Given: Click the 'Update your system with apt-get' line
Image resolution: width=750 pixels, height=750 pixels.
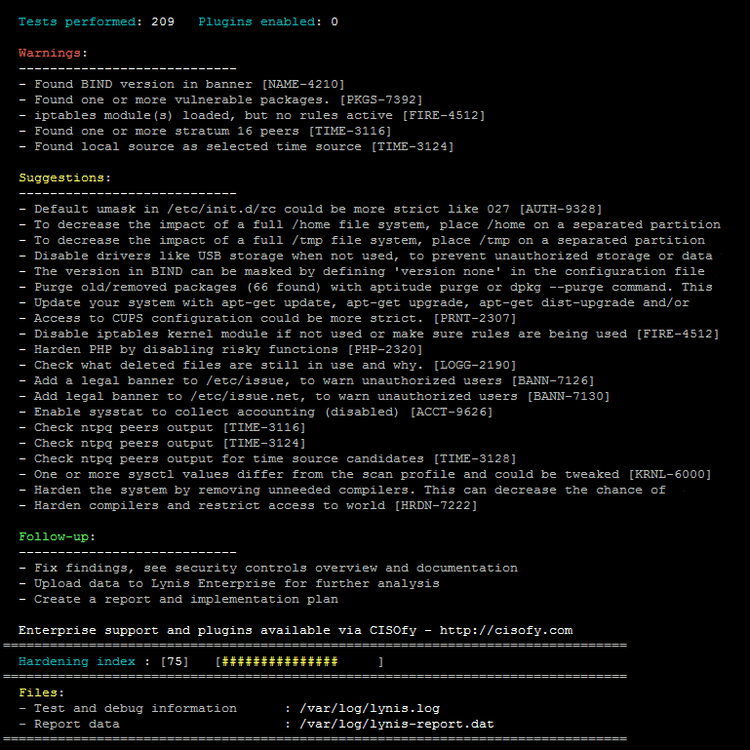Looking at the screenshot, I should tap(354, 303).
